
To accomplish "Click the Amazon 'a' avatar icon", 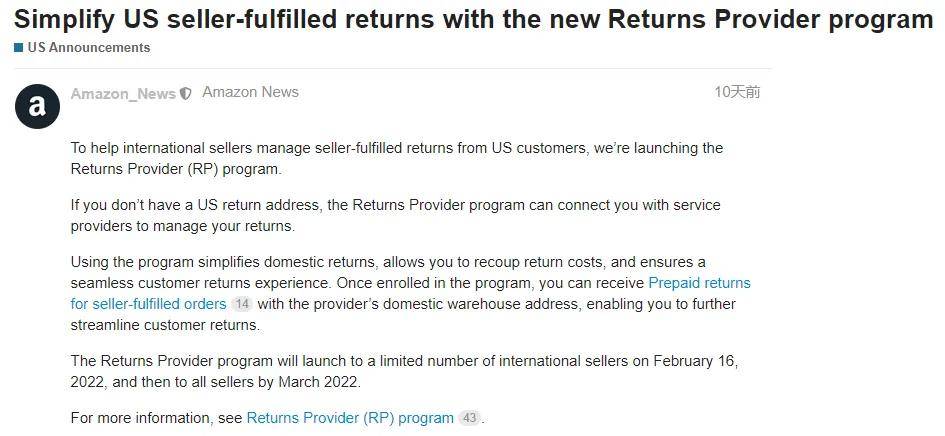I will point(37,104).
